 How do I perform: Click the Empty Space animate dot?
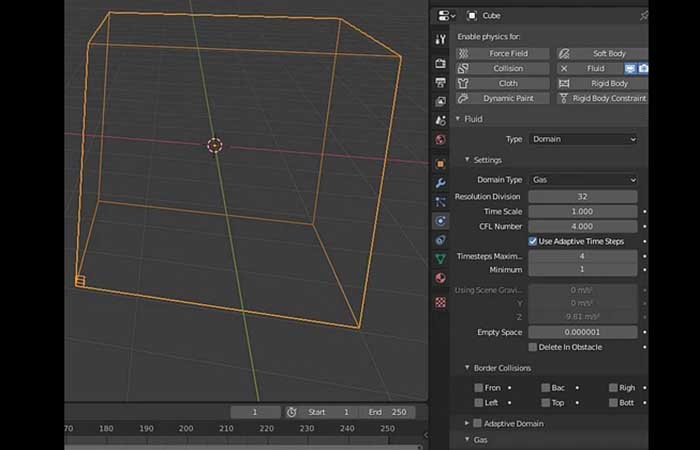coord(645,332)
